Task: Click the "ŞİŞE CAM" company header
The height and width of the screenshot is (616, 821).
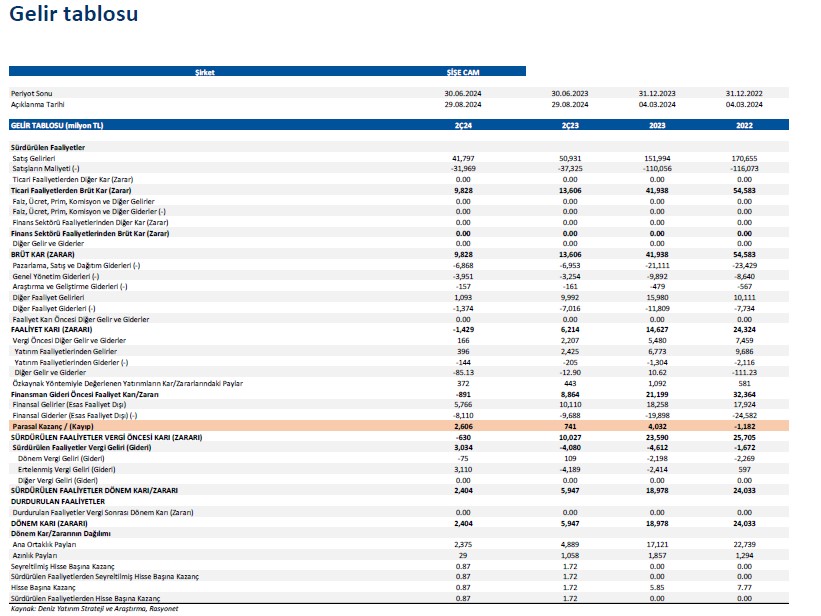Action: 462,72
